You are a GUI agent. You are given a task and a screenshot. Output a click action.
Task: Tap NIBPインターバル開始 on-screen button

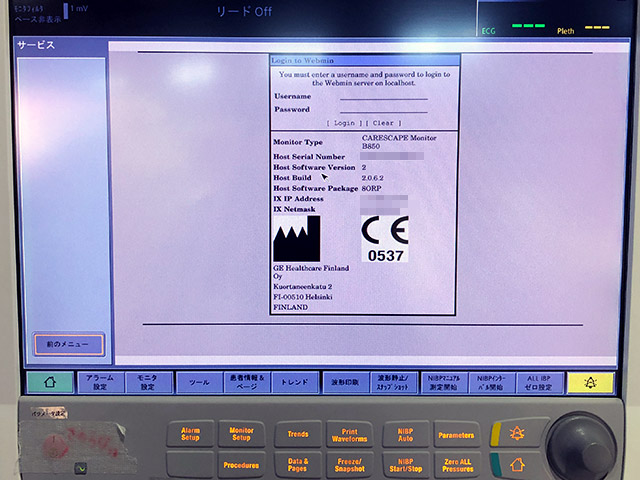492,383
